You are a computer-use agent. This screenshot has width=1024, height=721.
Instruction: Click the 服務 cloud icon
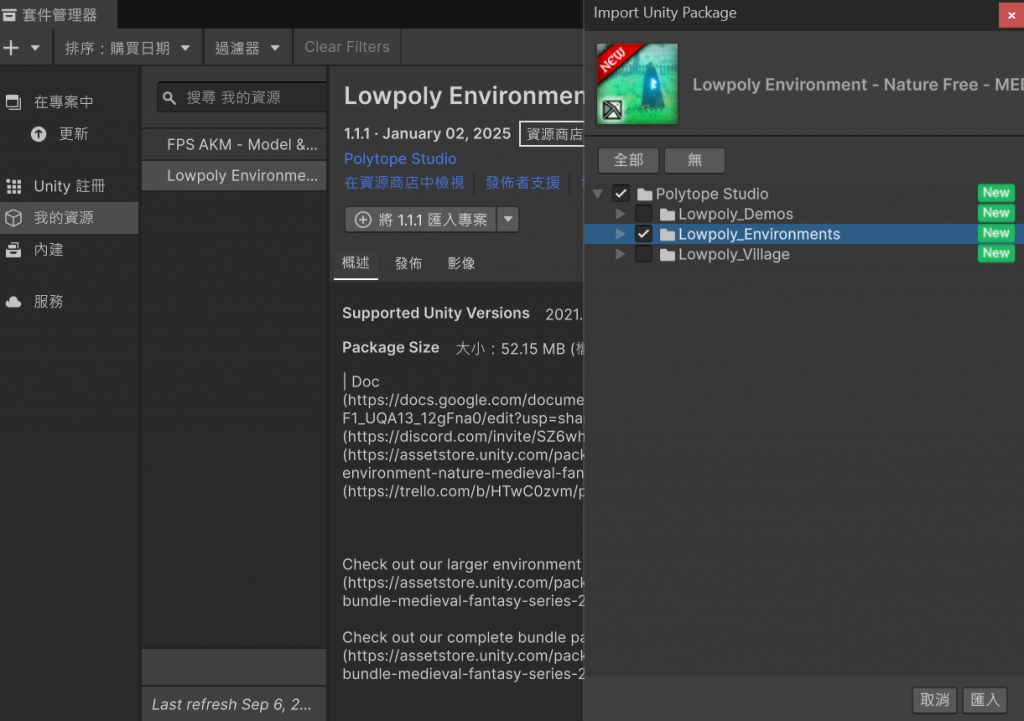click(14, 302)
